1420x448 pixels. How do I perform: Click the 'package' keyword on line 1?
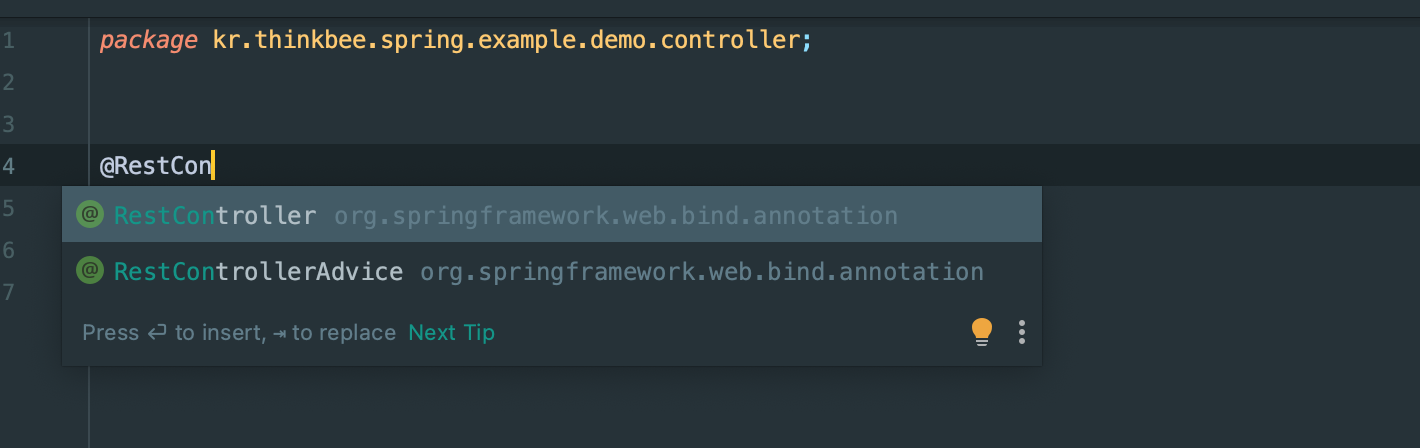click(x=148, y=42)
